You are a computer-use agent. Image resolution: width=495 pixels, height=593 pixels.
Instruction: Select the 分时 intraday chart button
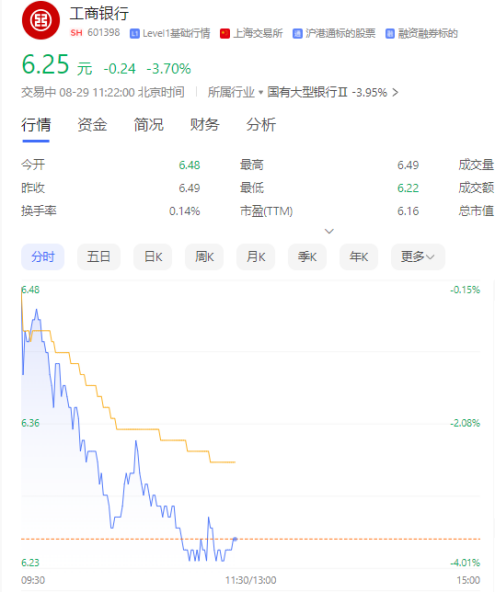click(43, 257)
